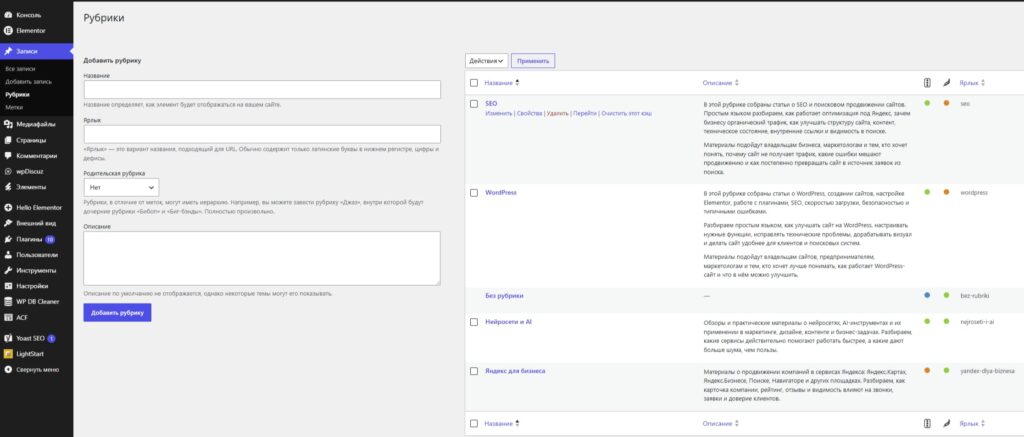The width and height of the screenshot is (1024, 437).
Task: Click the LightStart sidebar icon
Action: (8, 354)
